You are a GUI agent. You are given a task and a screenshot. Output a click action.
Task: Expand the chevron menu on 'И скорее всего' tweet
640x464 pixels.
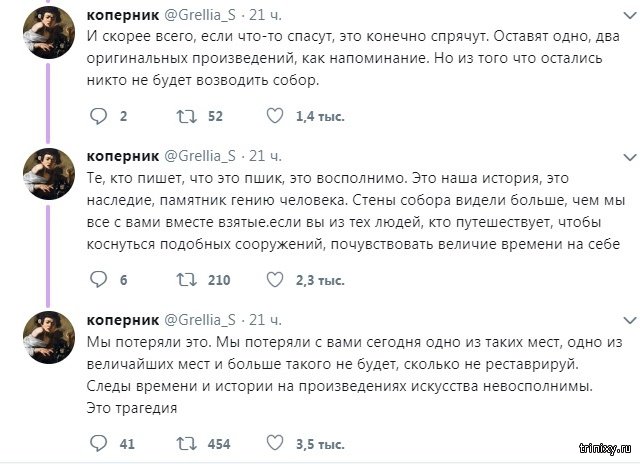coord(628,14)
